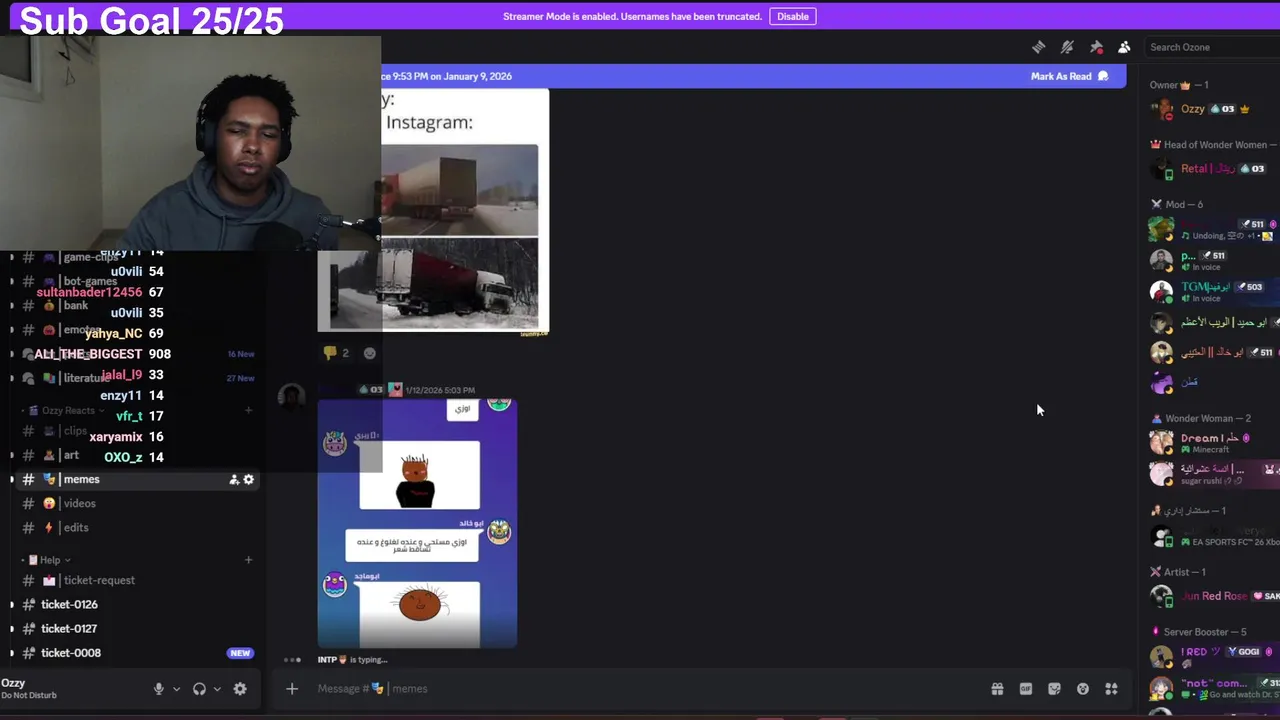Screen dimensions: 1280x720
Task: Open member Retal in member list
Action: (1212, 169)
